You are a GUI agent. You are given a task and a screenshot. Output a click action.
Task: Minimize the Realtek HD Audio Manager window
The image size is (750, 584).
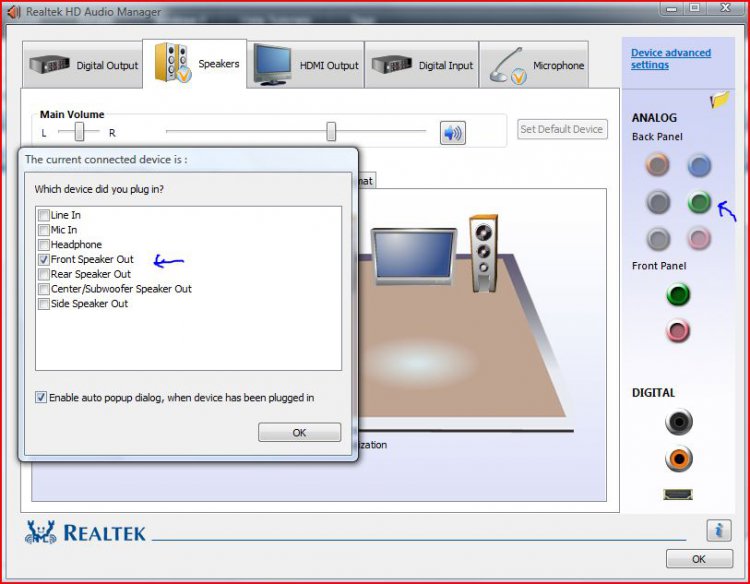[x=673, y=8]
